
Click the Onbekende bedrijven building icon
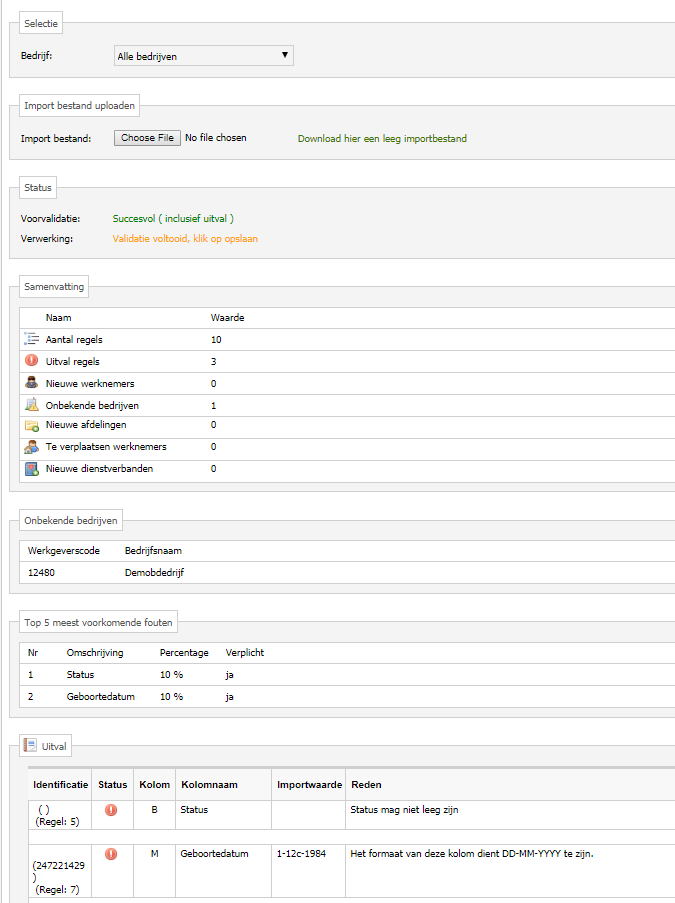point(31,405)
